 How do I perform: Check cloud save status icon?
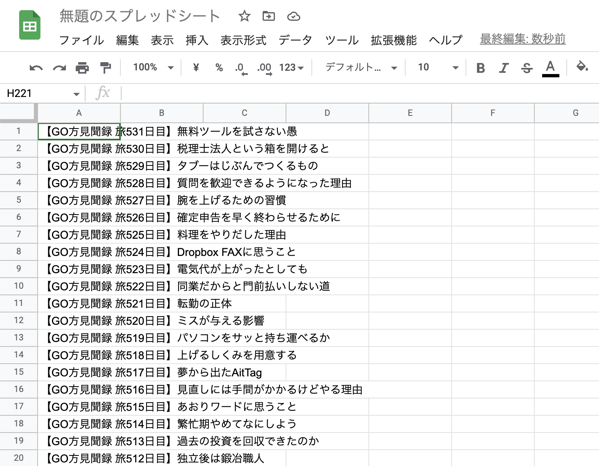pyautogui.click(x=293, y=16)
